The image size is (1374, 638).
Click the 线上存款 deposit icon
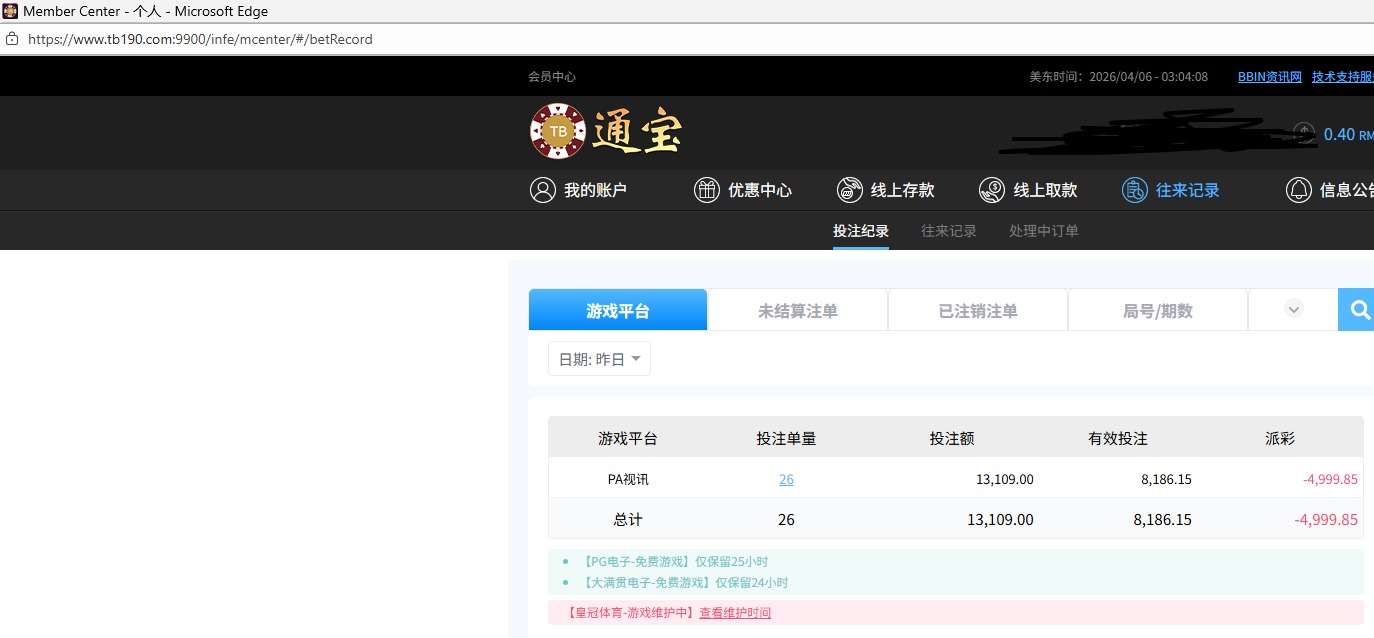[x=849, y=190]
